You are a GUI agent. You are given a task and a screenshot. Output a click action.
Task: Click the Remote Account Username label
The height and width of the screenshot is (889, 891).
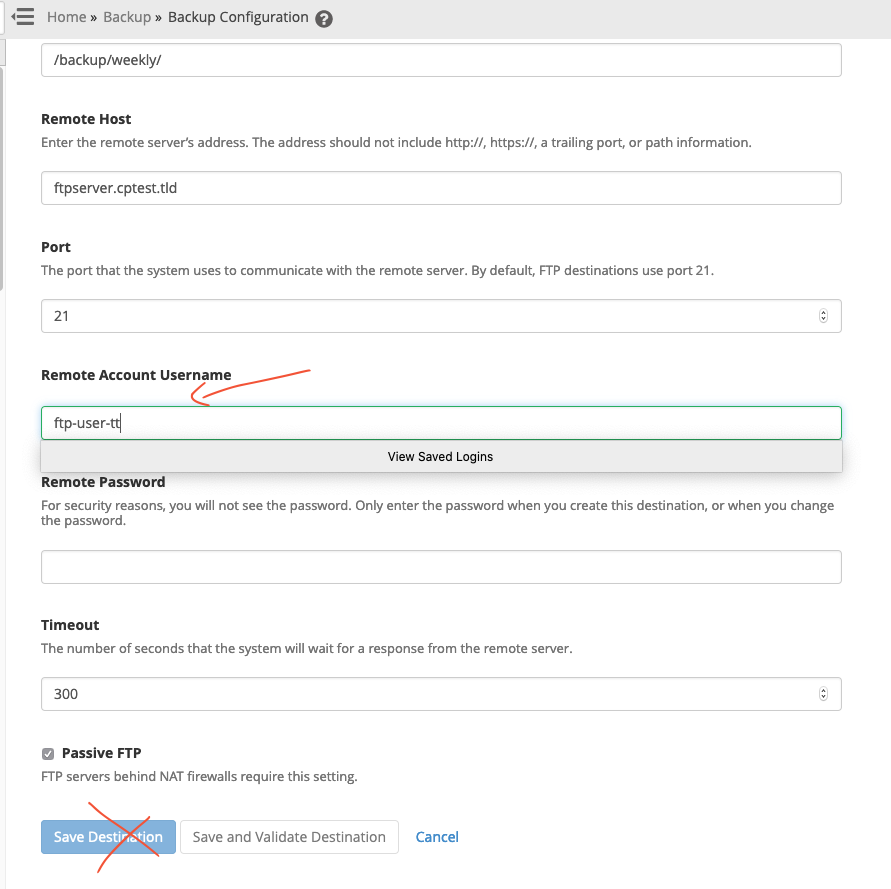pos(136,375)
